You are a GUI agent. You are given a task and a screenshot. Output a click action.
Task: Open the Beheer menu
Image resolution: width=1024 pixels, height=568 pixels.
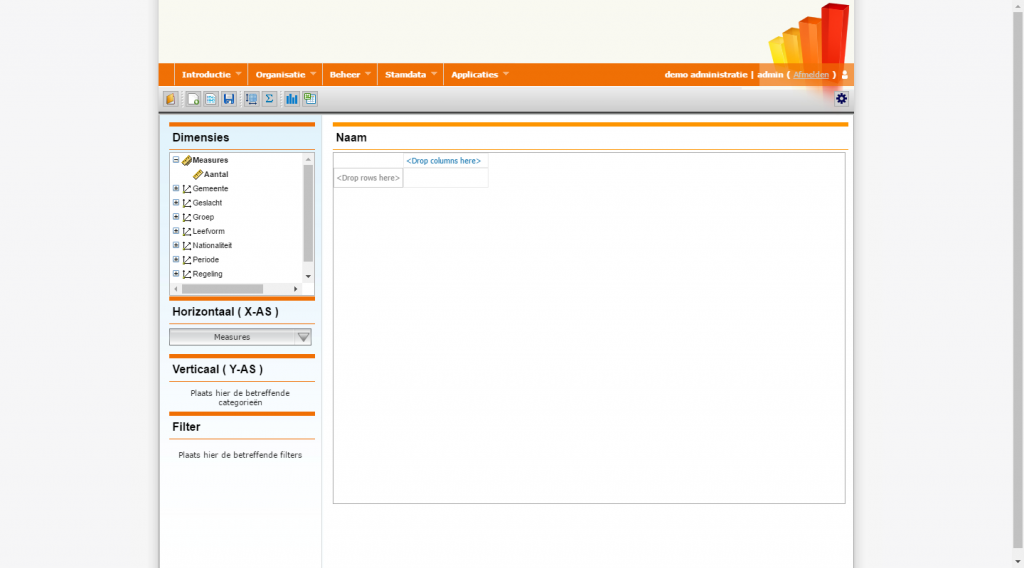350,75
